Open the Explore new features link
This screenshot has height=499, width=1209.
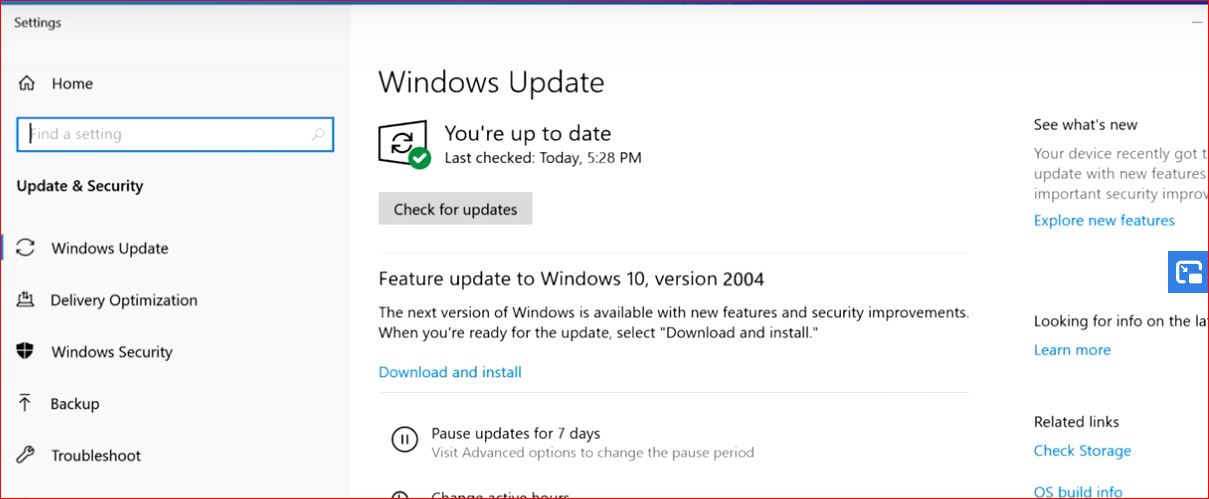pyautogui.click(x=1104, y=220)
